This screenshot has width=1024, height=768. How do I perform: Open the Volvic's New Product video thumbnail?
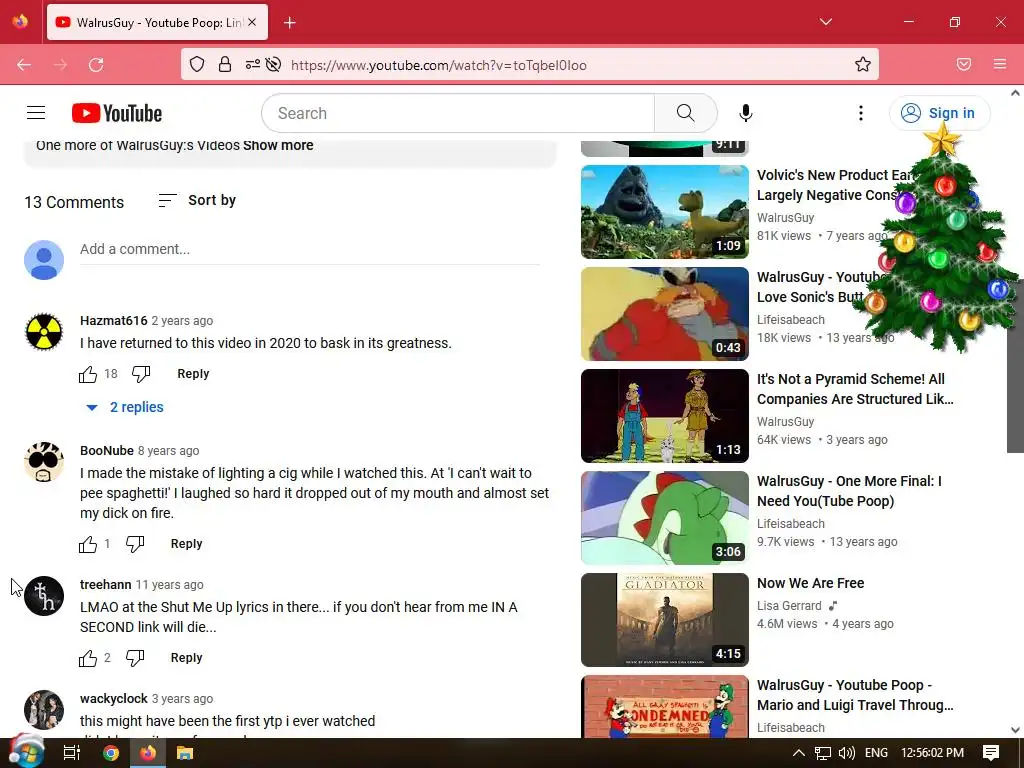click(x=665, y=212)
